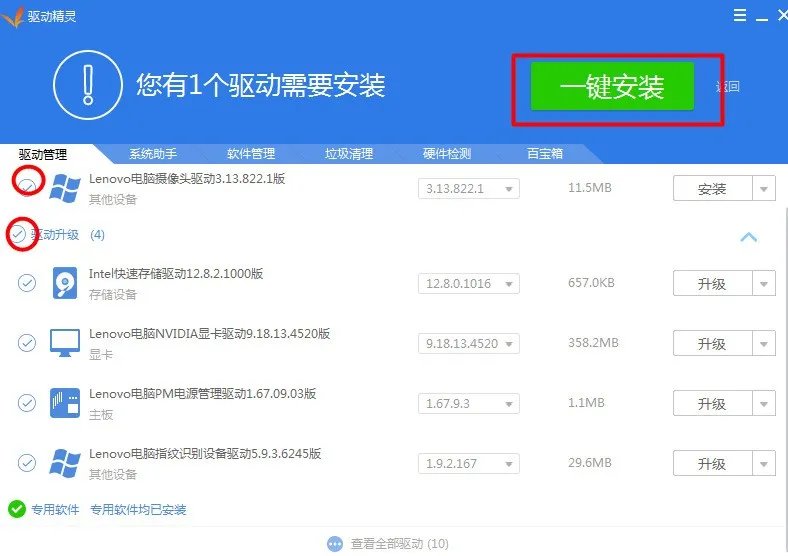This screenshot has width=788, height=556.
Task: Collapse the 驱动升级 section with chevron
Action: tap(748, 237)
